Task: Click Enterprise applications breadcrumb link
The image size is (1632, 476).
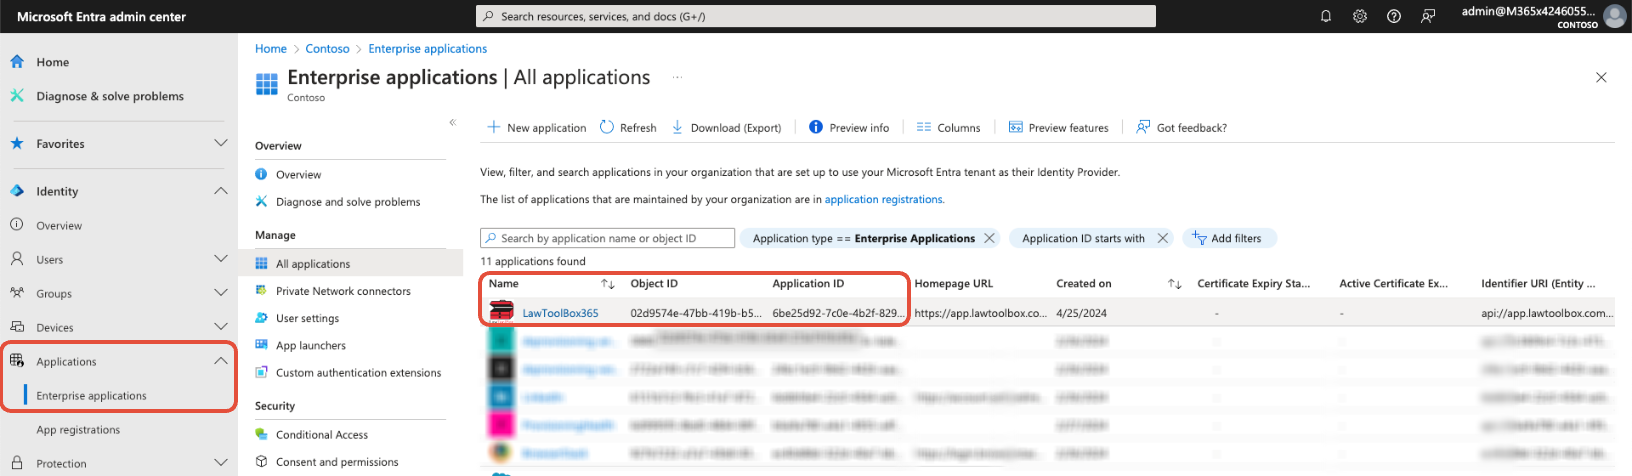Action: click(x=428, y=48)
